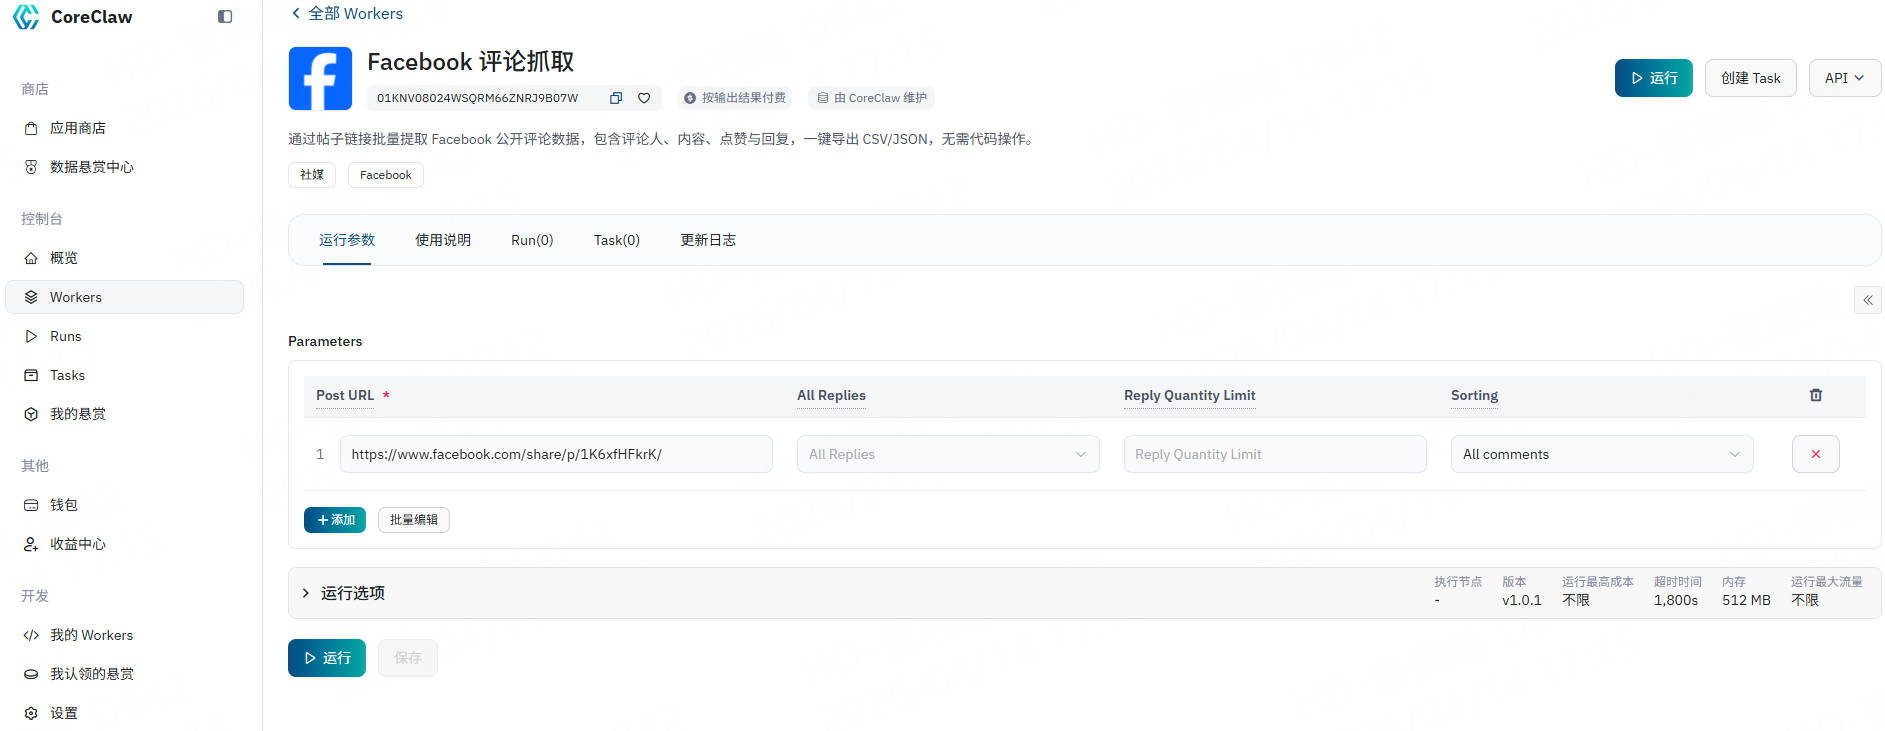Open the Sorting dropdown showing All comments
The height and width of the screenshot is (731, 1885).
coord(1601,454)
